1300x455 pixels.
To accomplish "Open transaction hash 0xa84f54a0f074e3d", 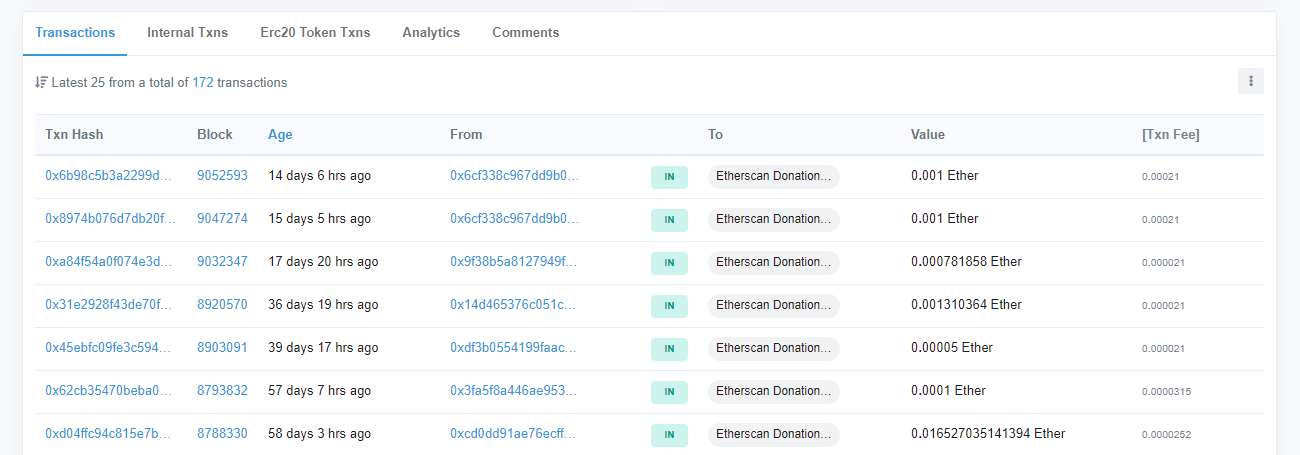I will (x=110, y=262).
